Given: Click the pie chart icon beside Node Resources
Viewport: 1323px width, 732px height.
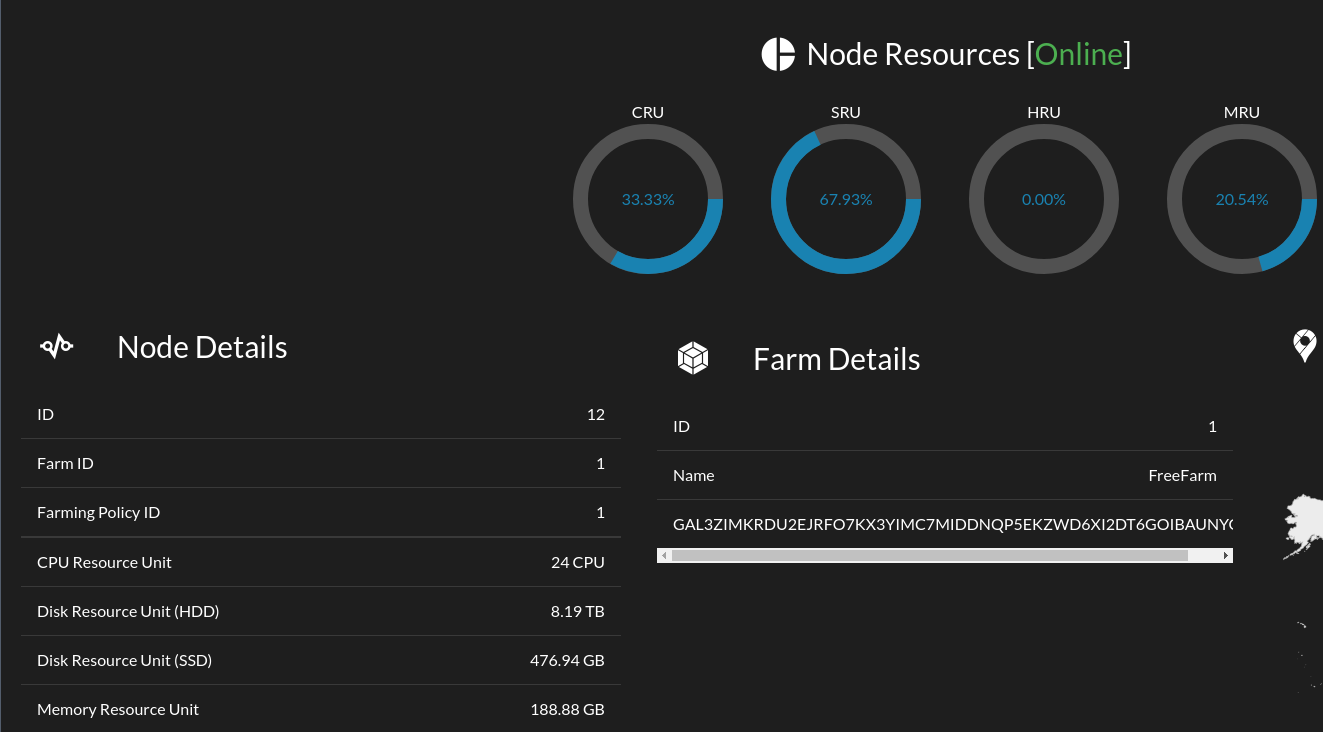Looking at the screenshot, I should pyautogui.click(x=778, y=54).
